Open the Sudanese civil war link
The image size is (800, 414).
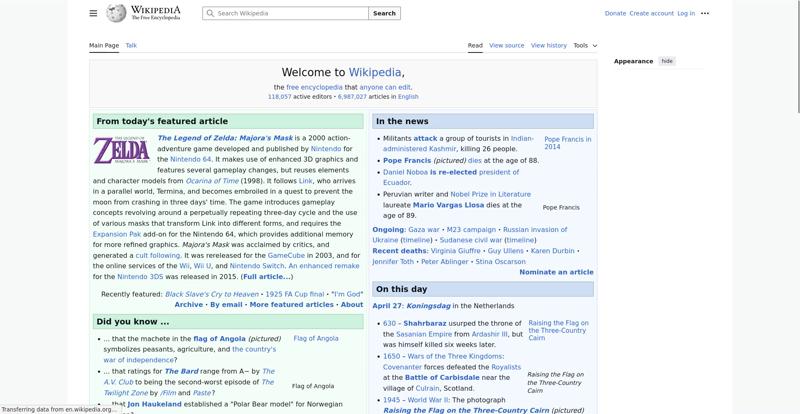[471, 240]
